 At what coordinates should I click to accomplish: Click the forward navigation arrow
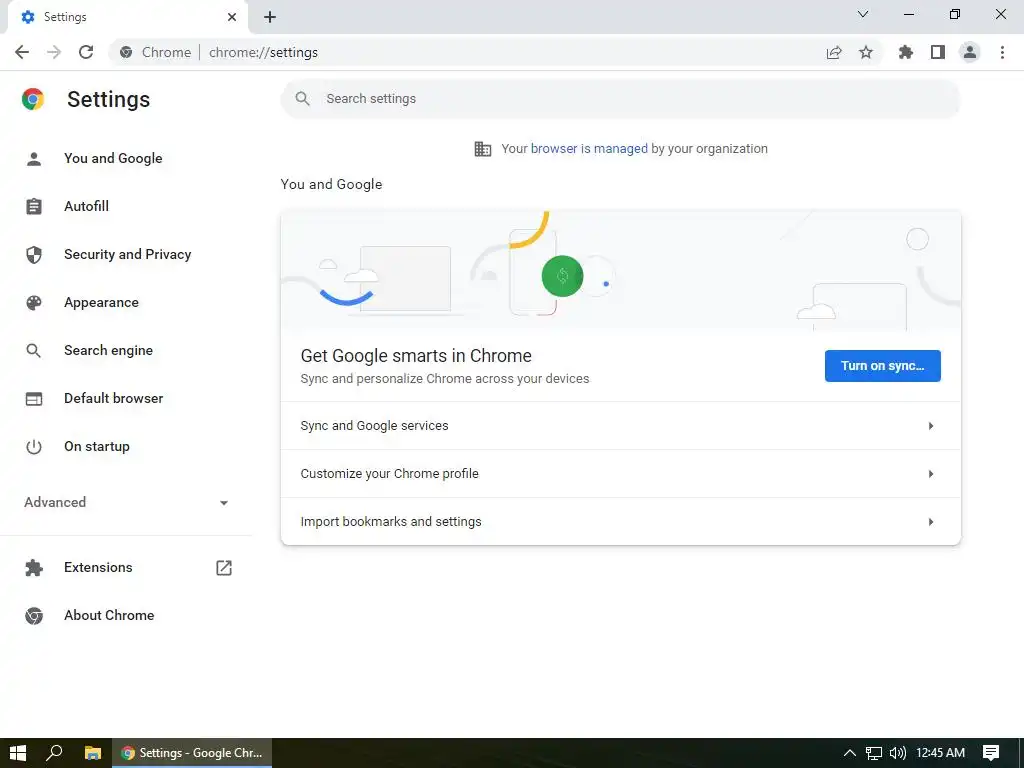[54, 52]
